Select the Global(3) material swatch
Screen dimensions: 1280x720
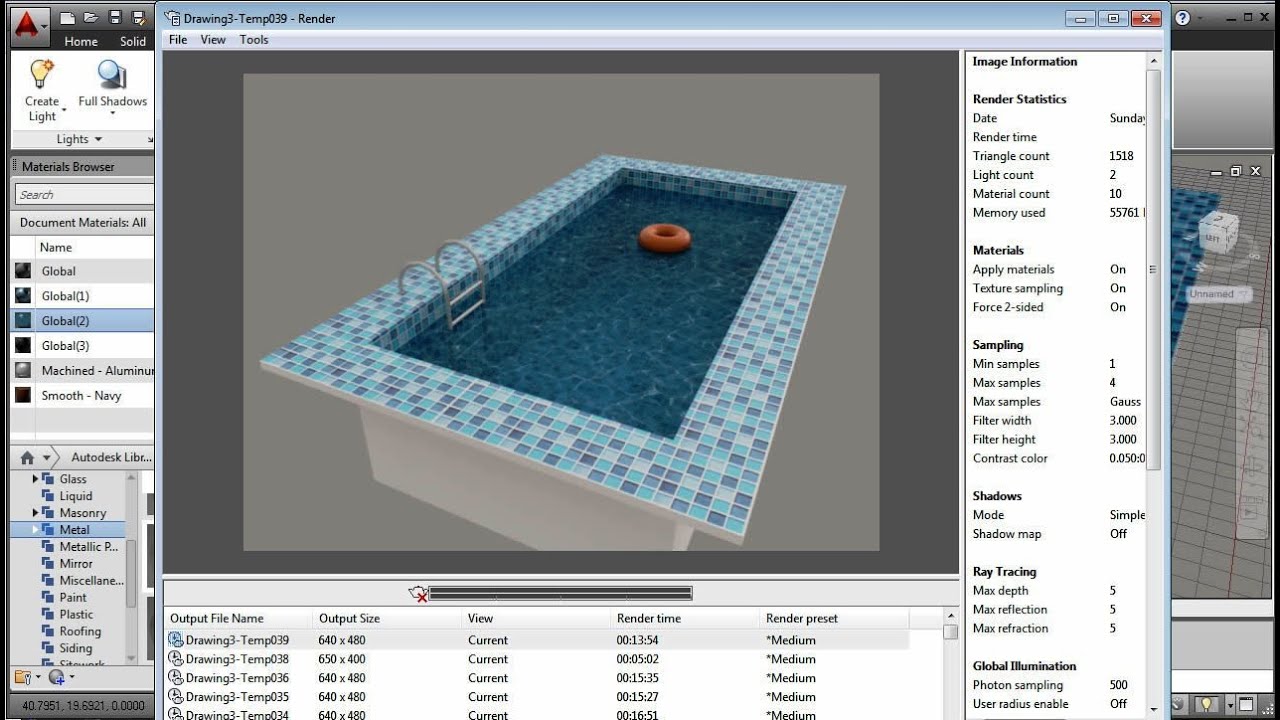(23, 346)
